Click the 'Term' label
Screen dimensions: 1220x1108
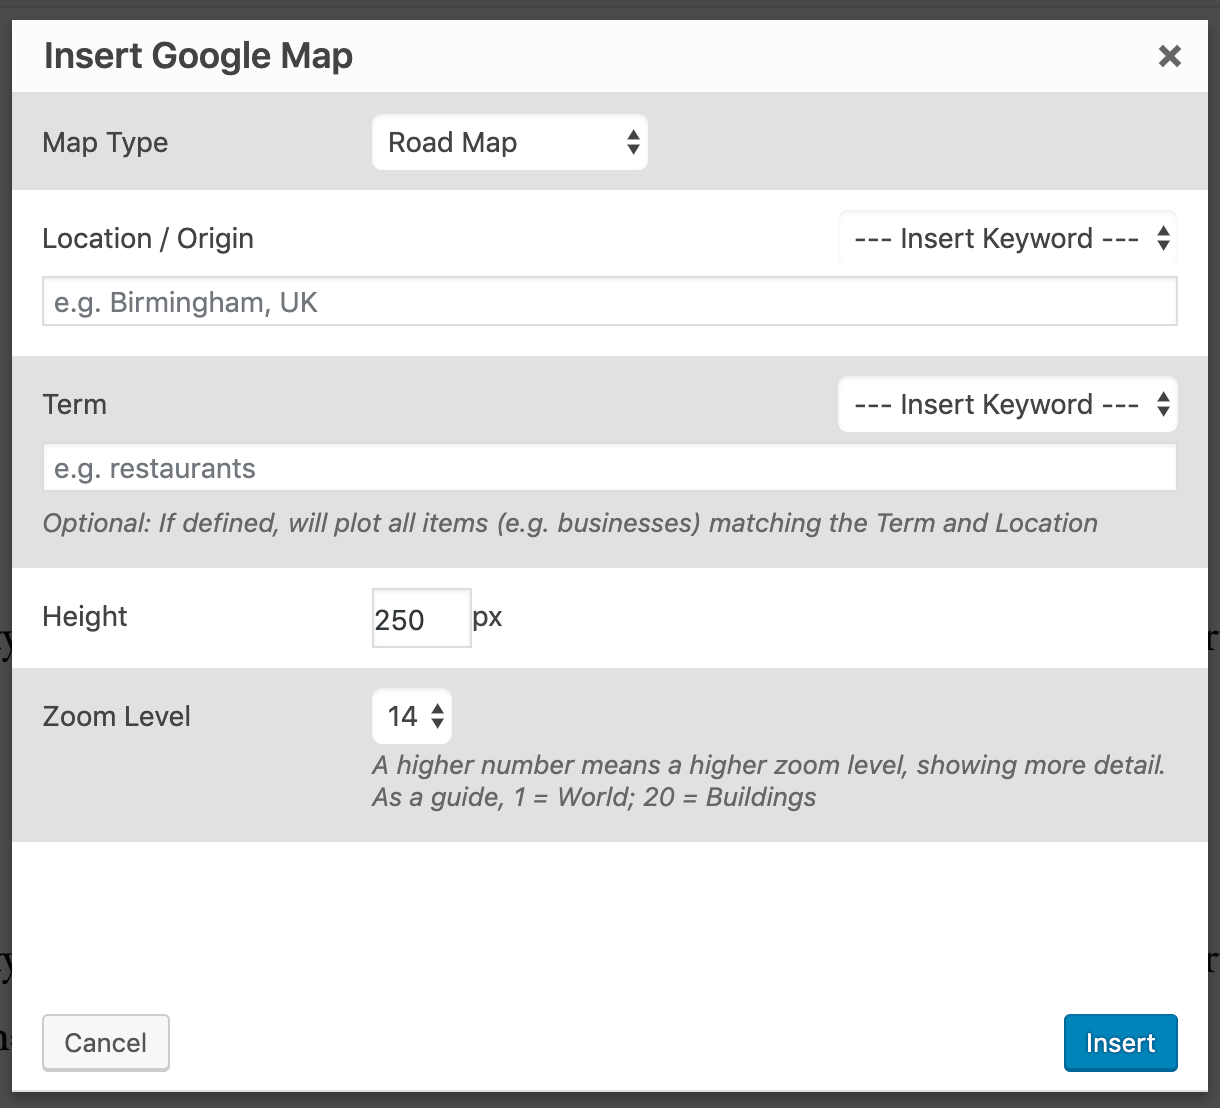(x=75, y=405)
